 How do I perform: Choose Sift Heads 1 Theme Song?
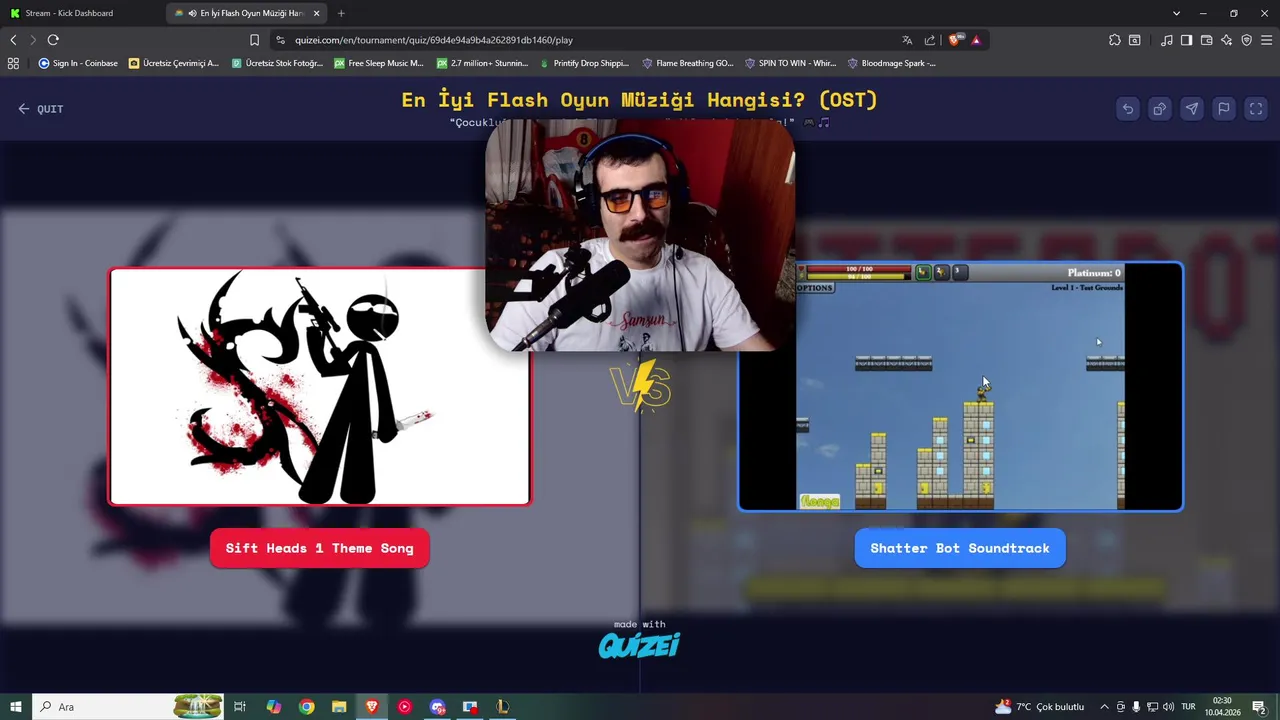click(319, 548)
